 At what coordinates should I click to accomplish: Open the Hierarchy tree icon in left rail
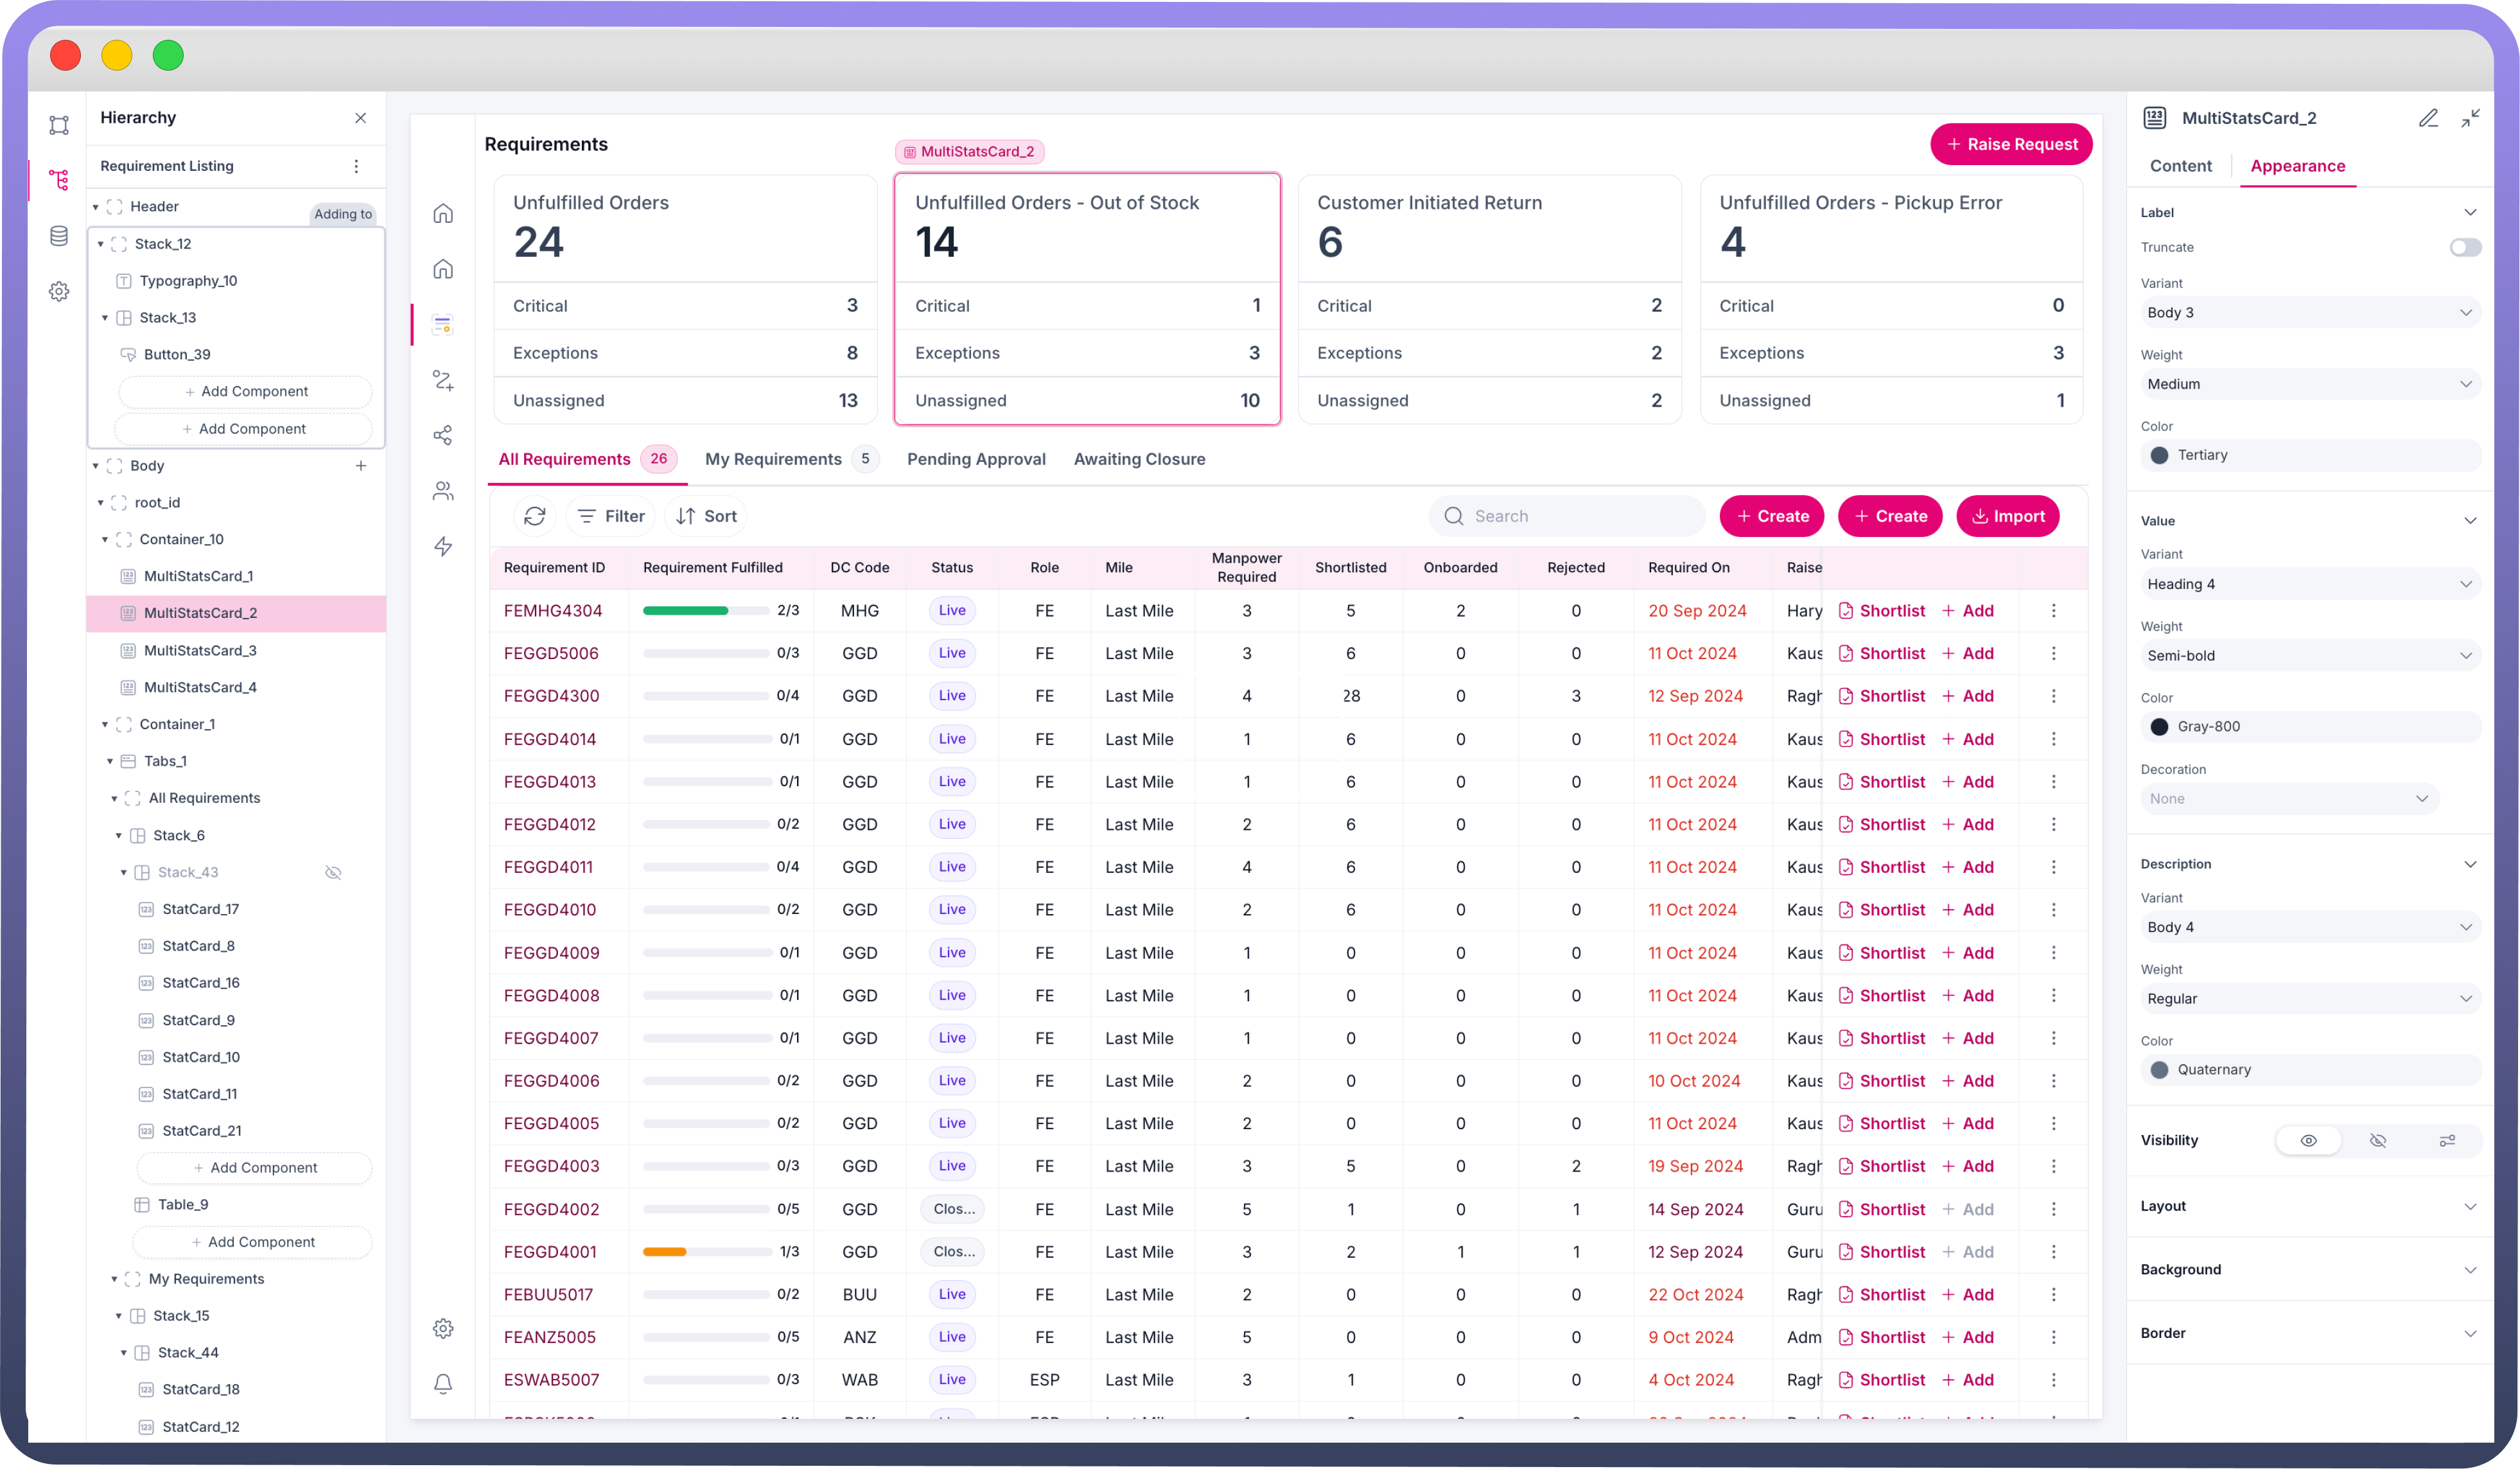tap(59, 180)
